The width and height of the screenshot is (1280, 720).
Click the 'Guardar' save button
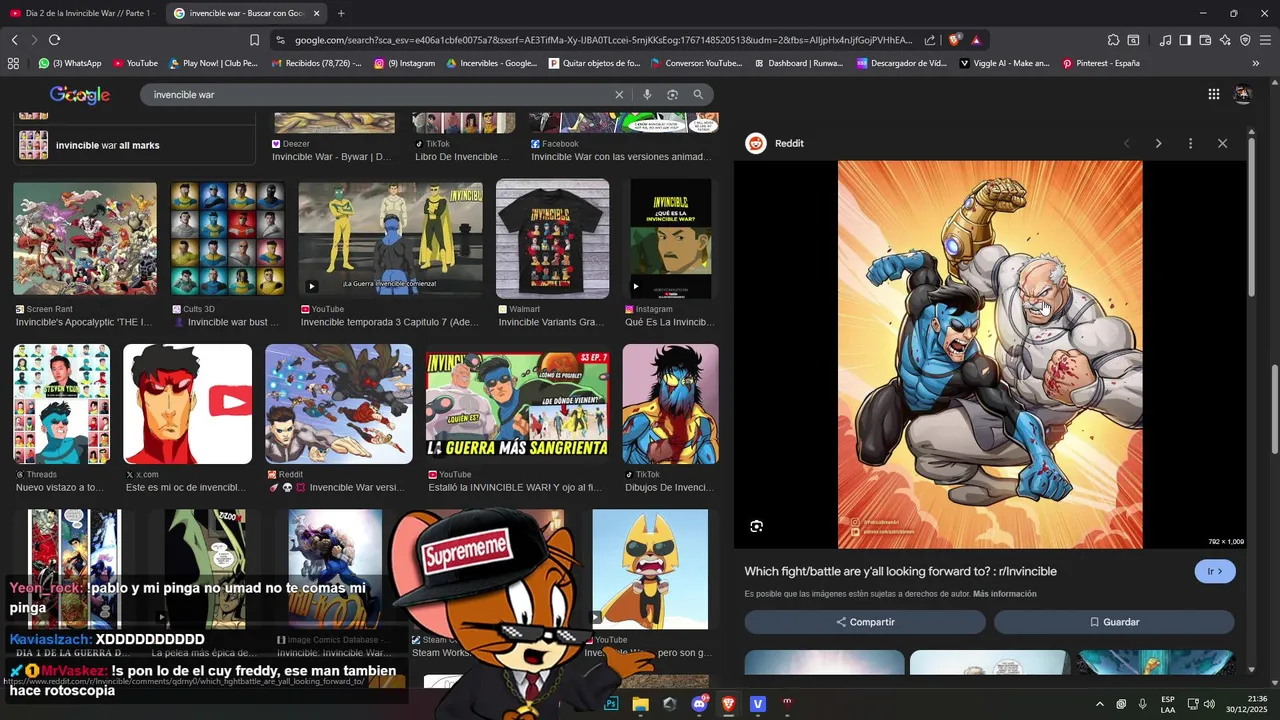point(1114,622)
